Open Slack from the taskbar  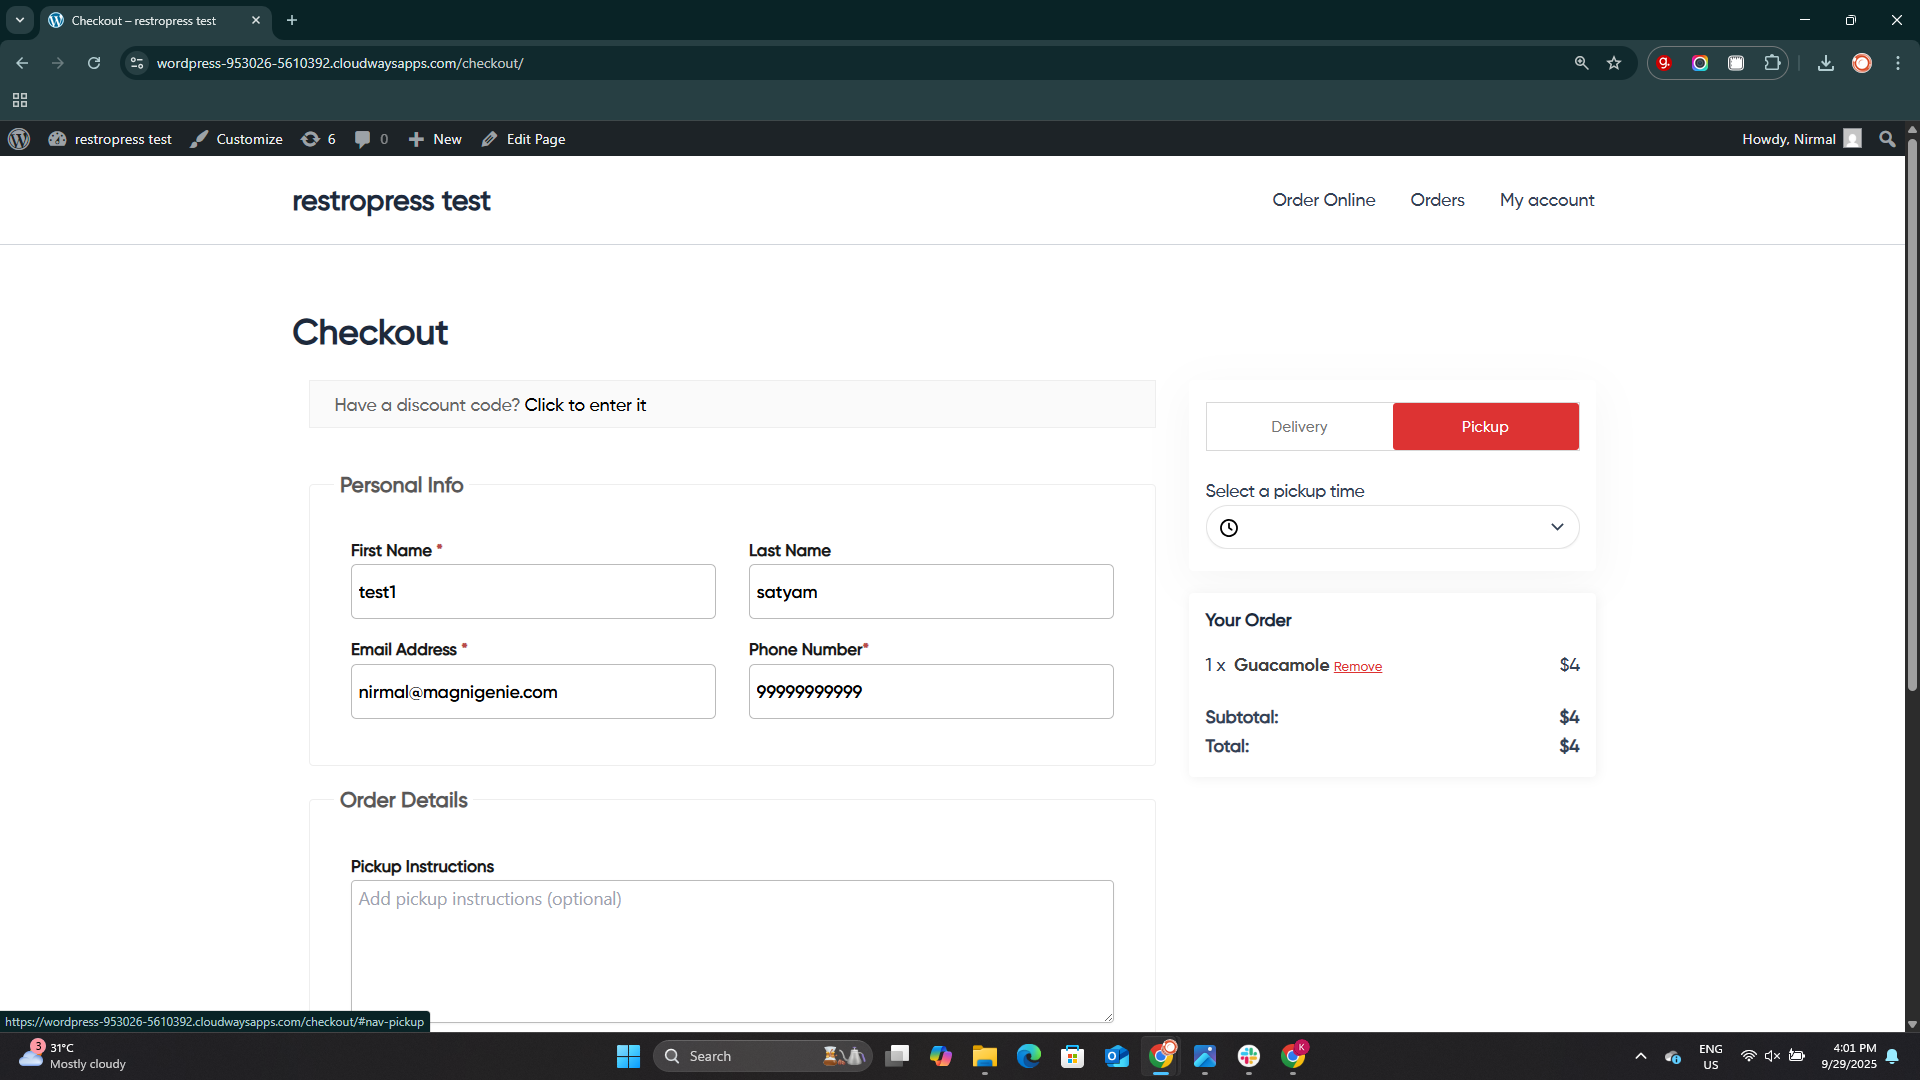1249,1056
